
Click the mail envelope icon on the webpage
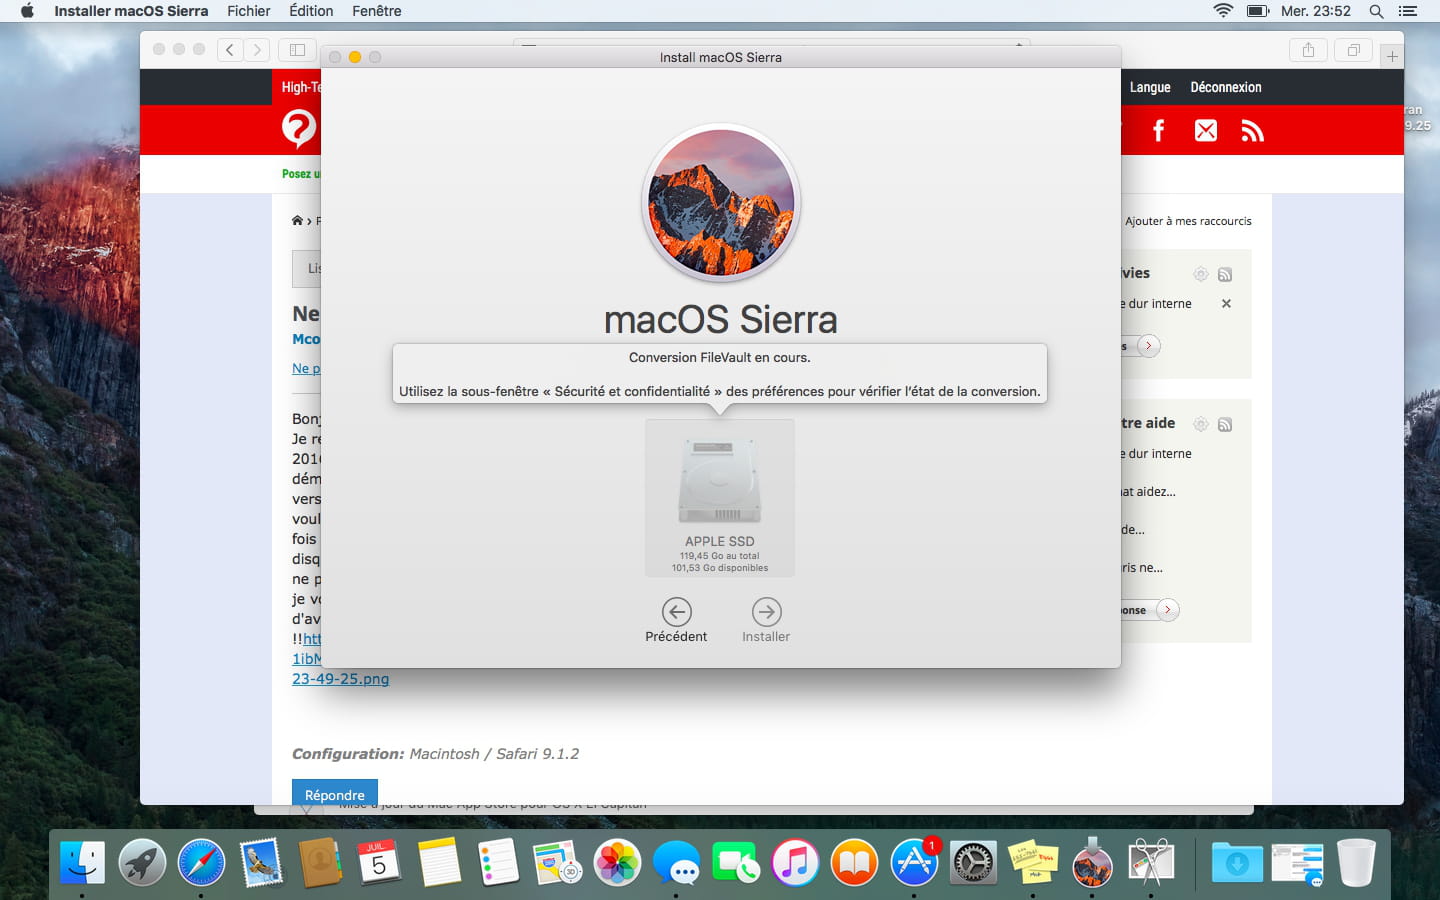click(1206, 130)
